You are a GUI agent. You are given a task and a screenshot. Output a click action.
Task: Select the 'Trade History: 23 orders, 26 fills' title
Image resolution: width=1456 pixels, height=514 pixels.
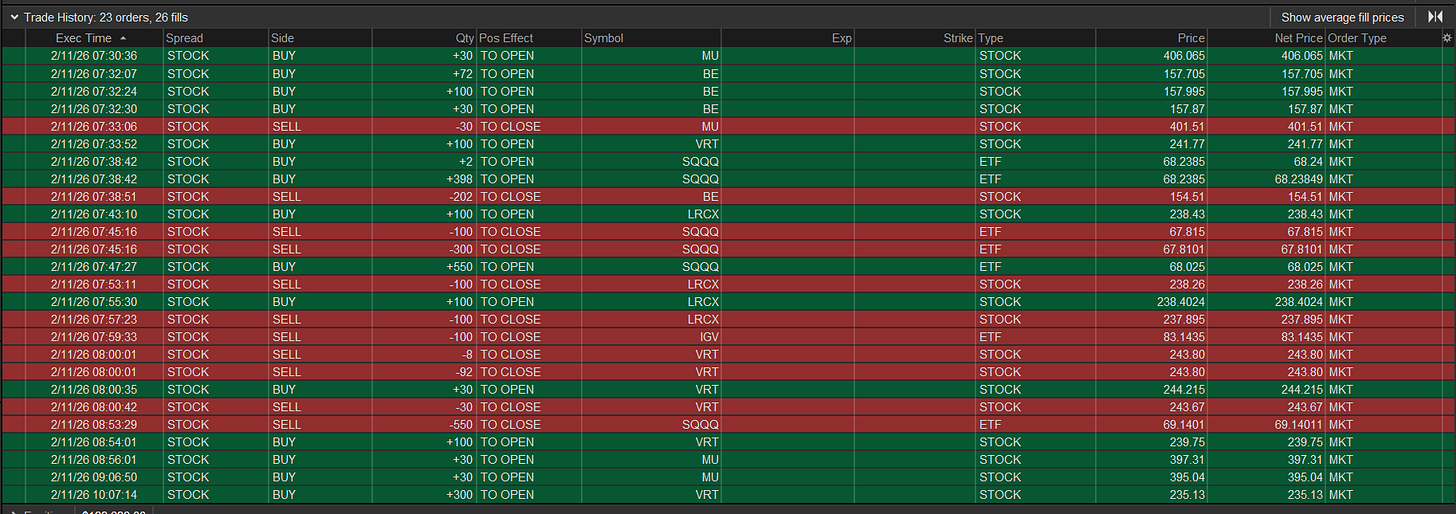click(x=106, y=17)
